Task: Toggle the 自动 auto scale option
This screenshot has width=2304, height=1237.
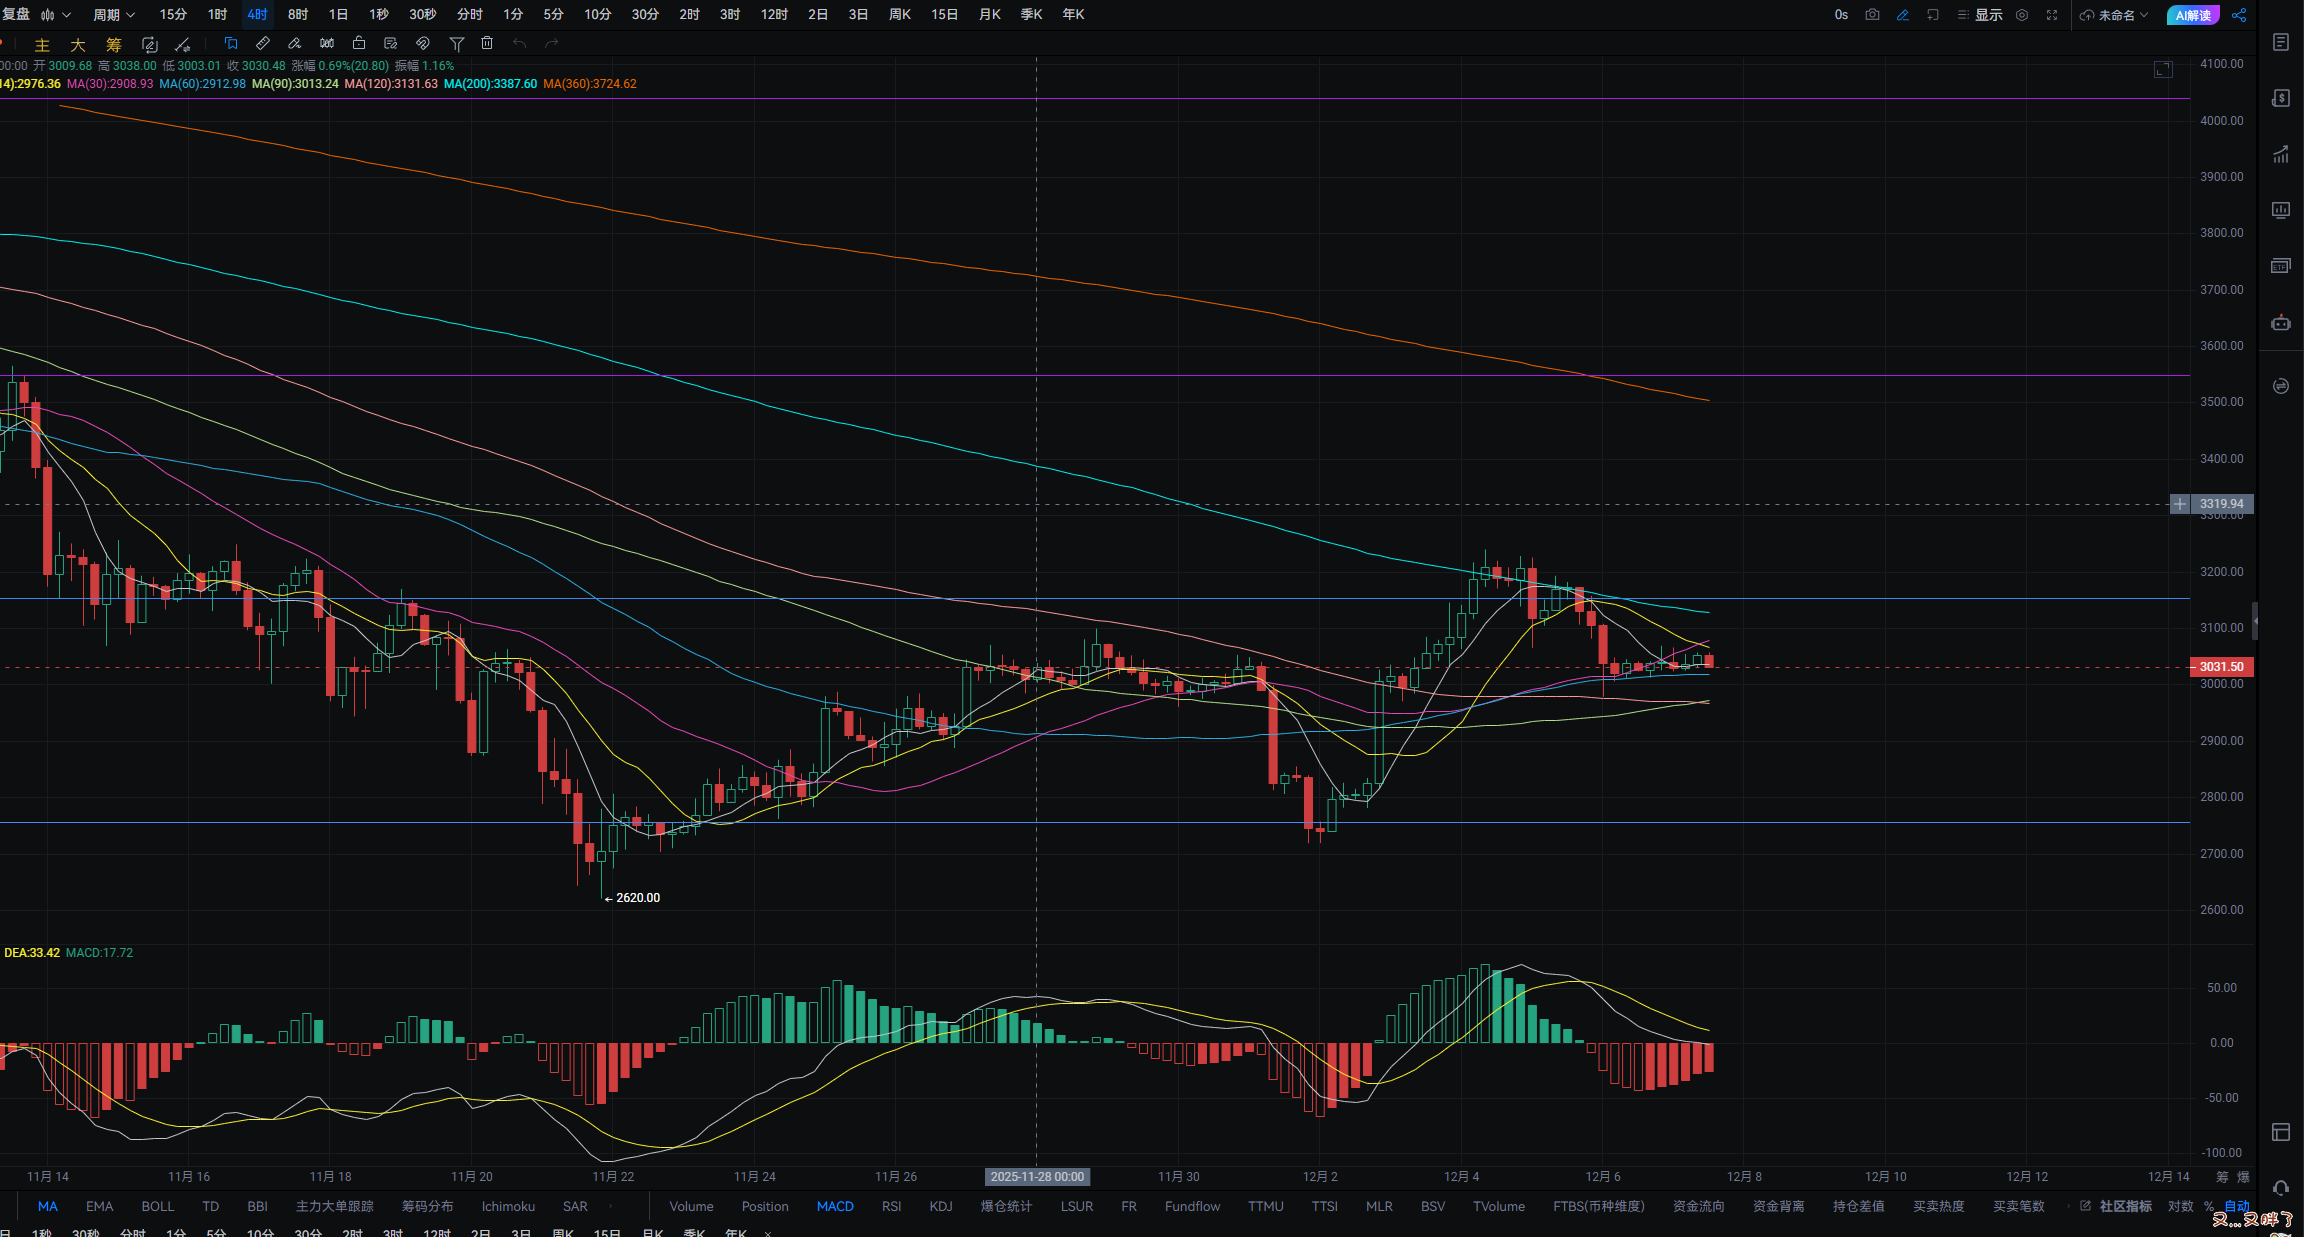Action: coord(2236,1206)
